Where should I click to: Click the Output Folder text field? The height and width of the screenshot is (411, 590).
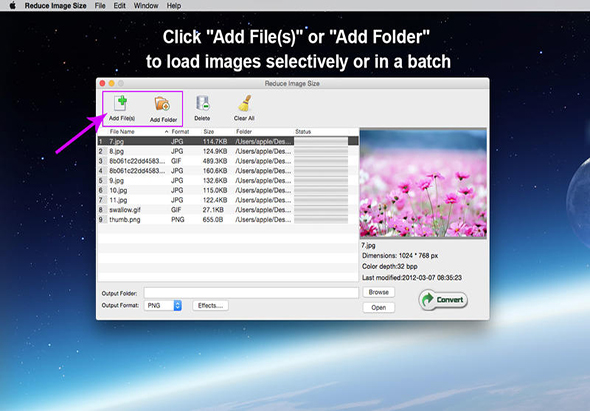coord(251,293)
